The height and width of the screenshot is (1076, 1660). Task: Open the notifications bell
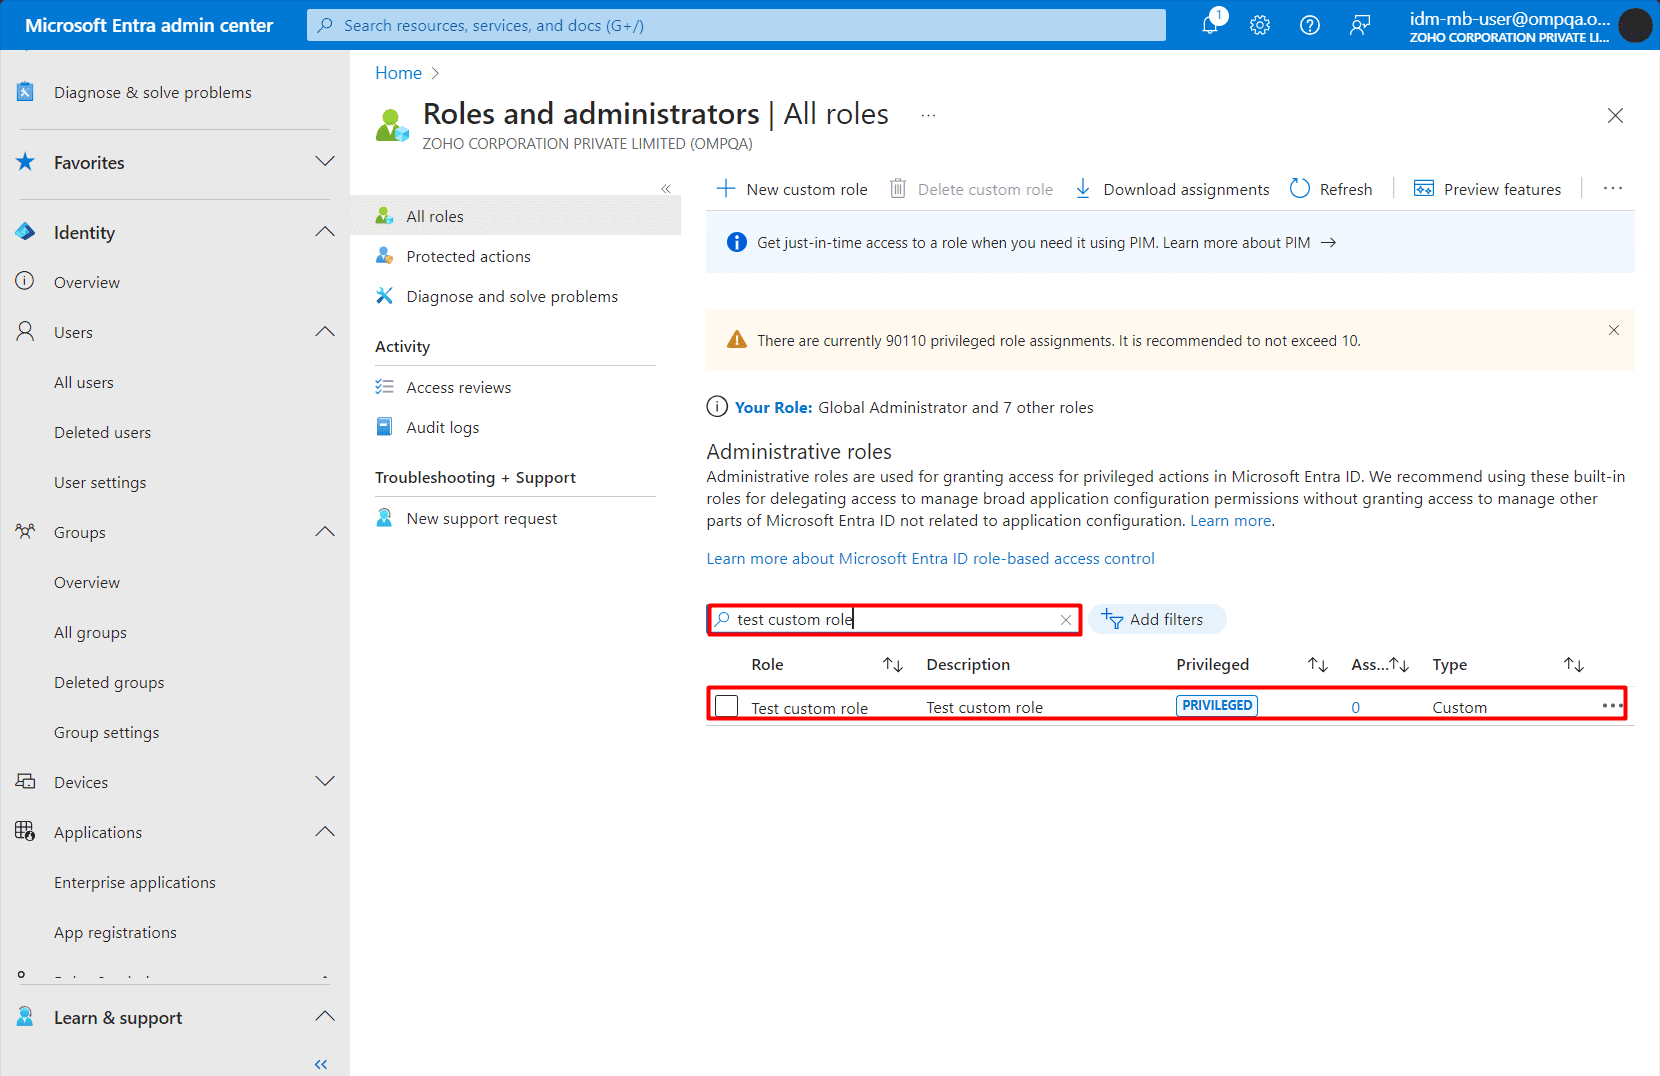(x=1210, y=25)
